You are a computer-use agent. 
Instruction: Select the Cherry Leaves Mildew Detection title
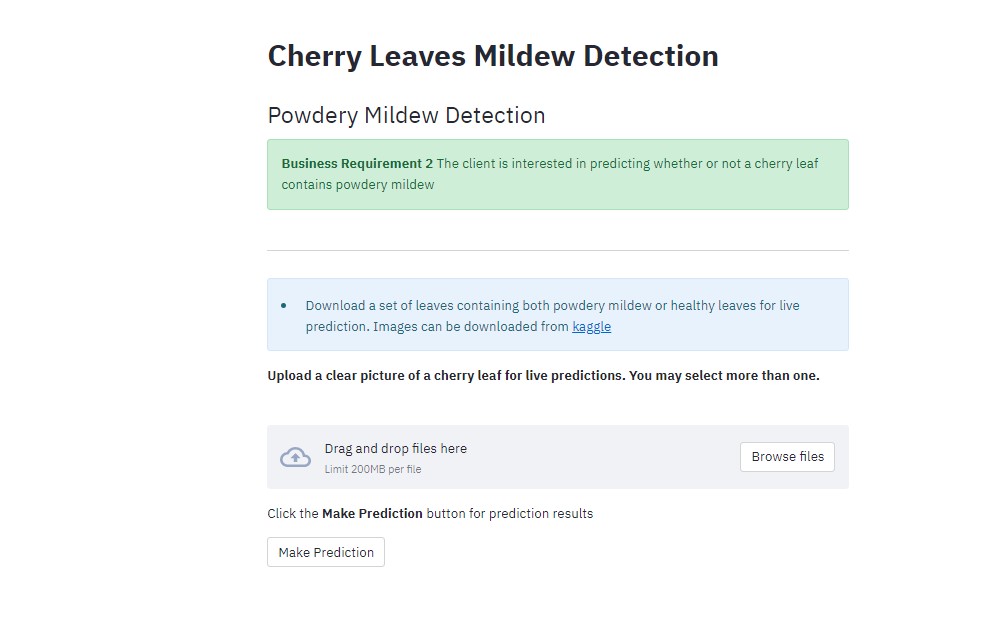click(492, 56)
